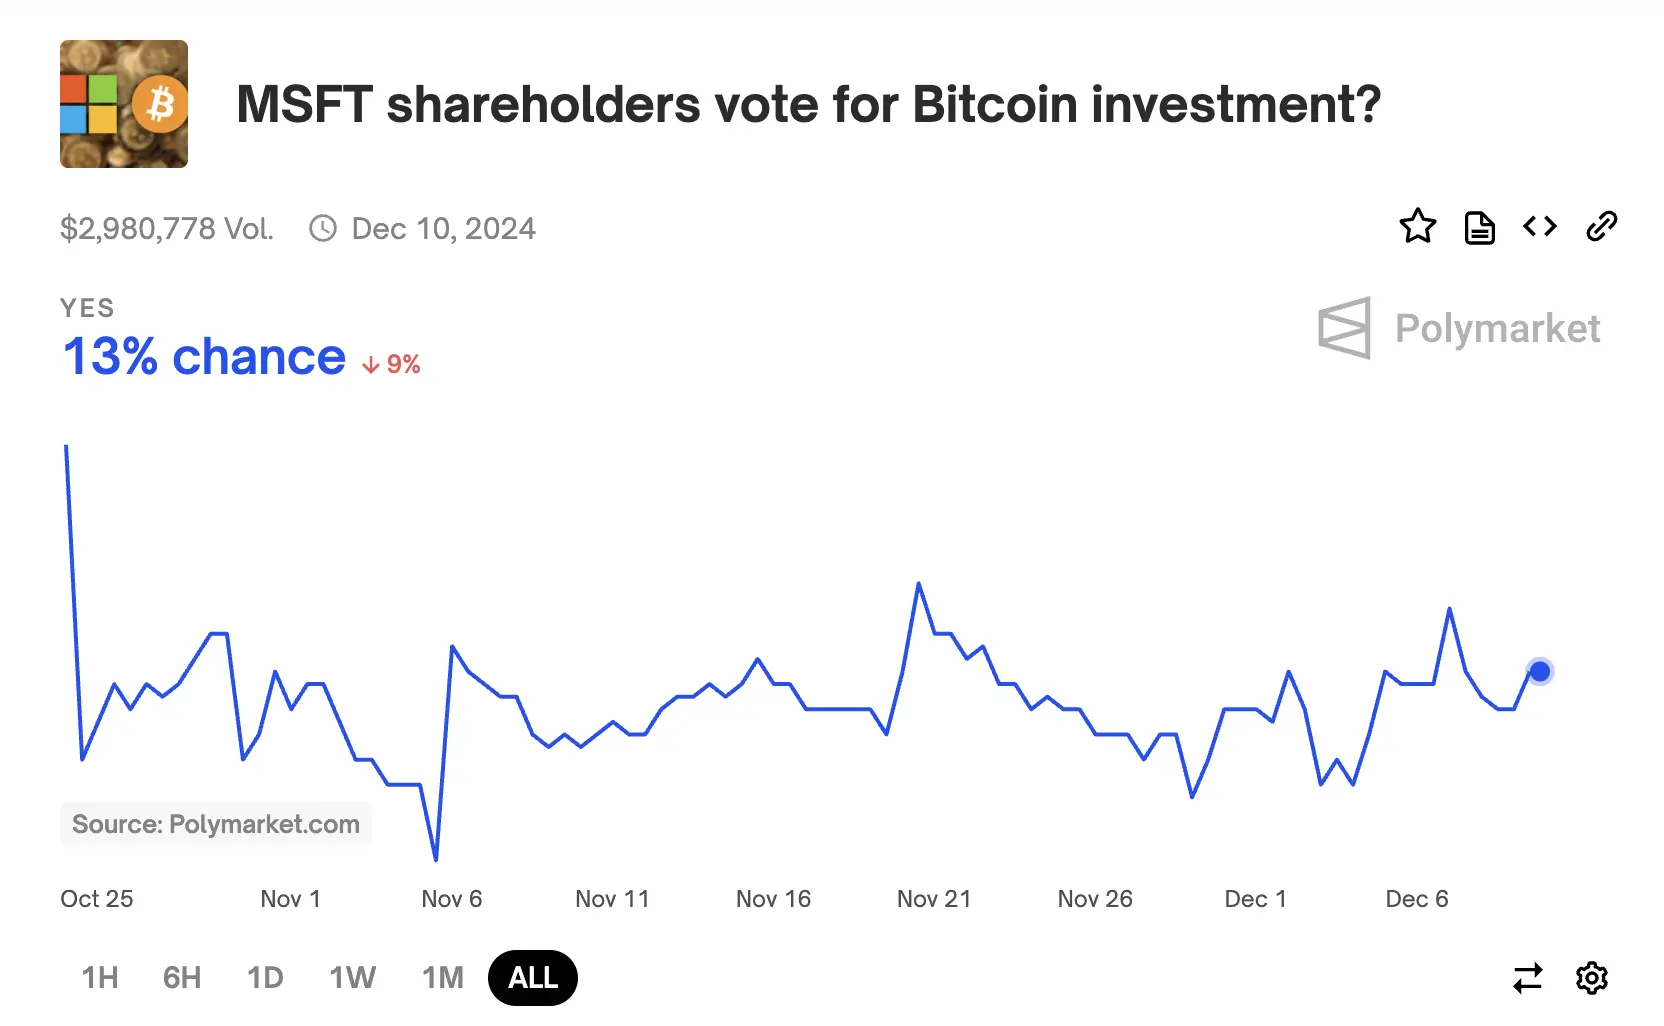The width and height of the screenshot is (1664, 1026).
Task: Switch to the 1D timeframe tab
Action: [265, 978]
